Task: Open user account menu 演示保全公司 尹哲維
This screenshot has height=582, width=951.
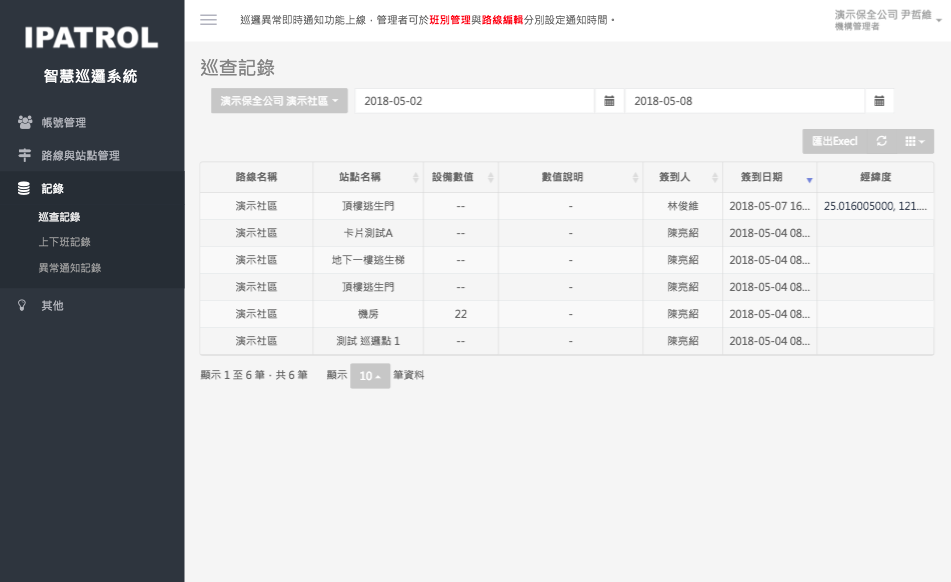Action: pyautogui.click(x=887, y=19)
